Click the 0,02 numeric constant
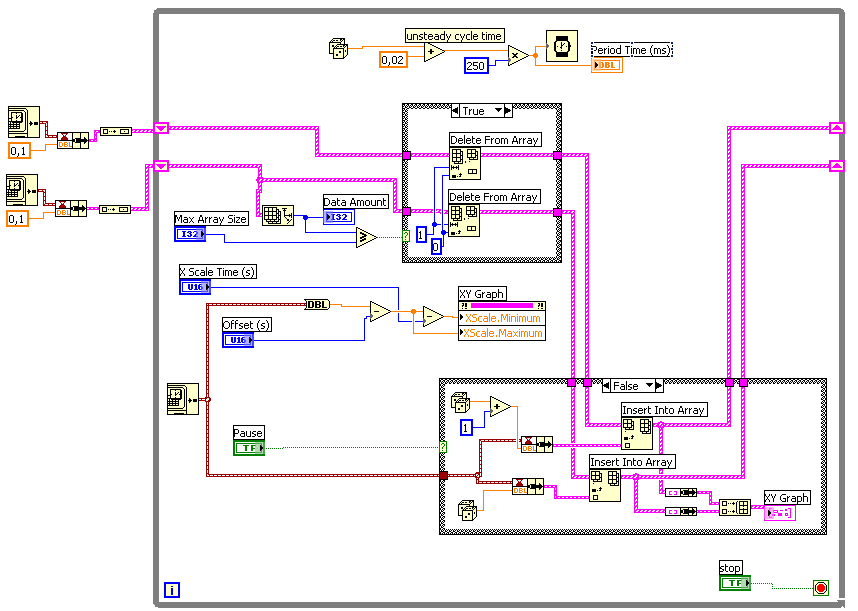This screenshot has width=858, height=611. click(393, 60)
